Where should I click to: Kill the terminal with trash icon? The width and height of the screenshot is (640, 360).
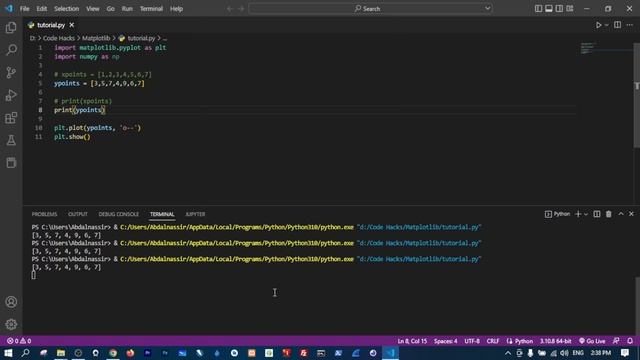(x=609, y=214)
